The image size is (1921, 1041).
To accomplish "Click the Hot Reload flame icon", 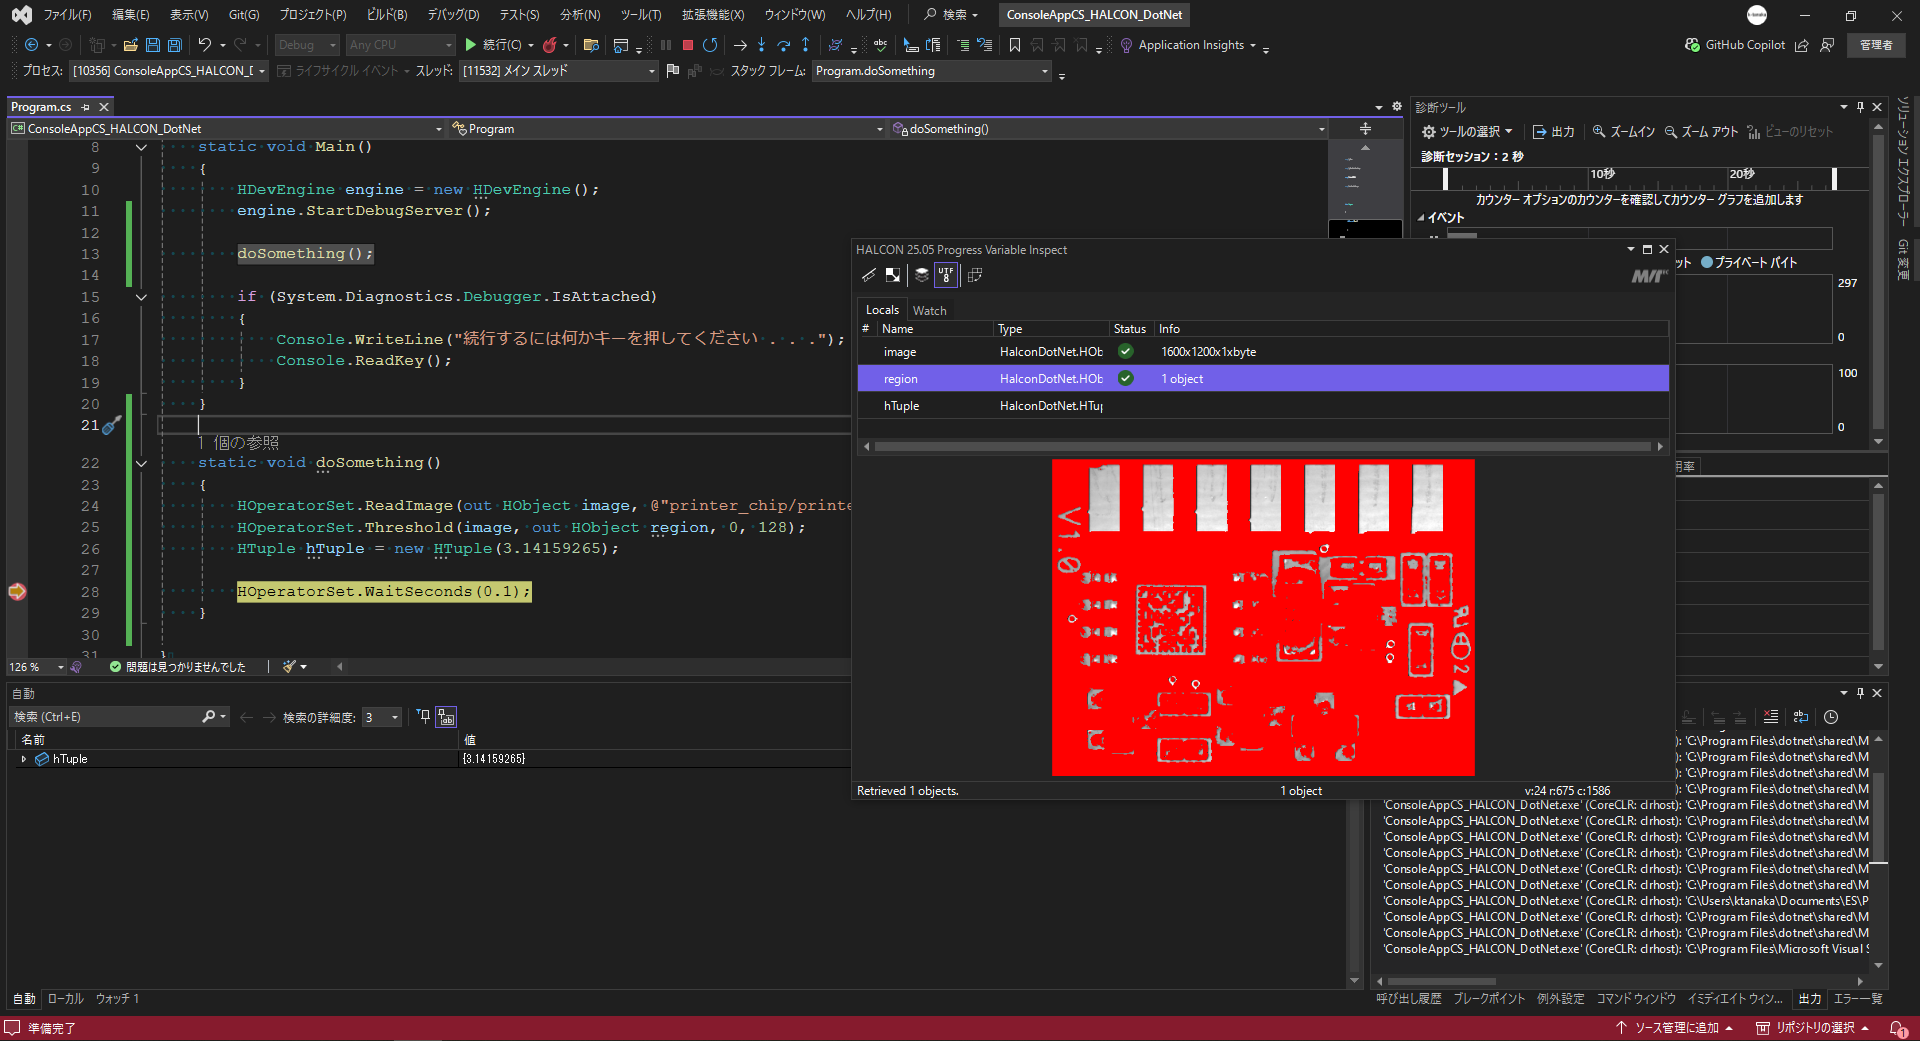I will click(x=550, y=45).
